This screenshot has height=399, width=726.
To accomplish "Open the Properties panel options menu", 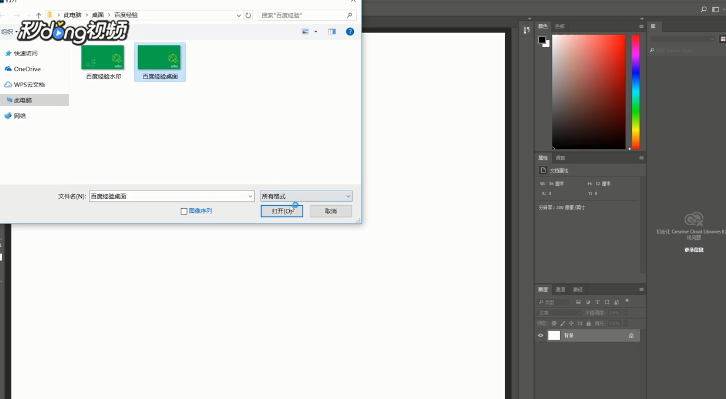I will [641, 158].
